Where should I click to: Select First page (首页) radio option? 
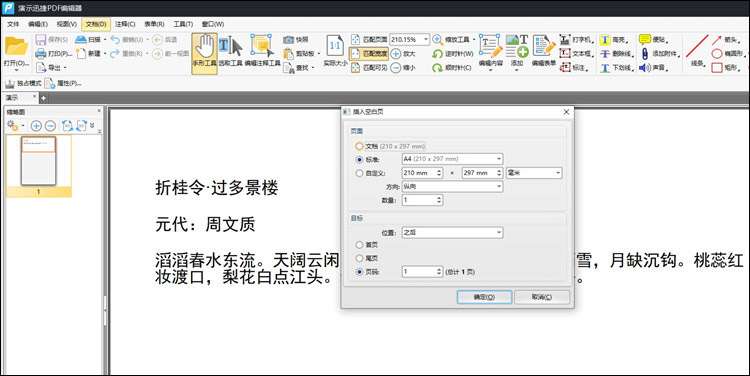click(359, 244)
